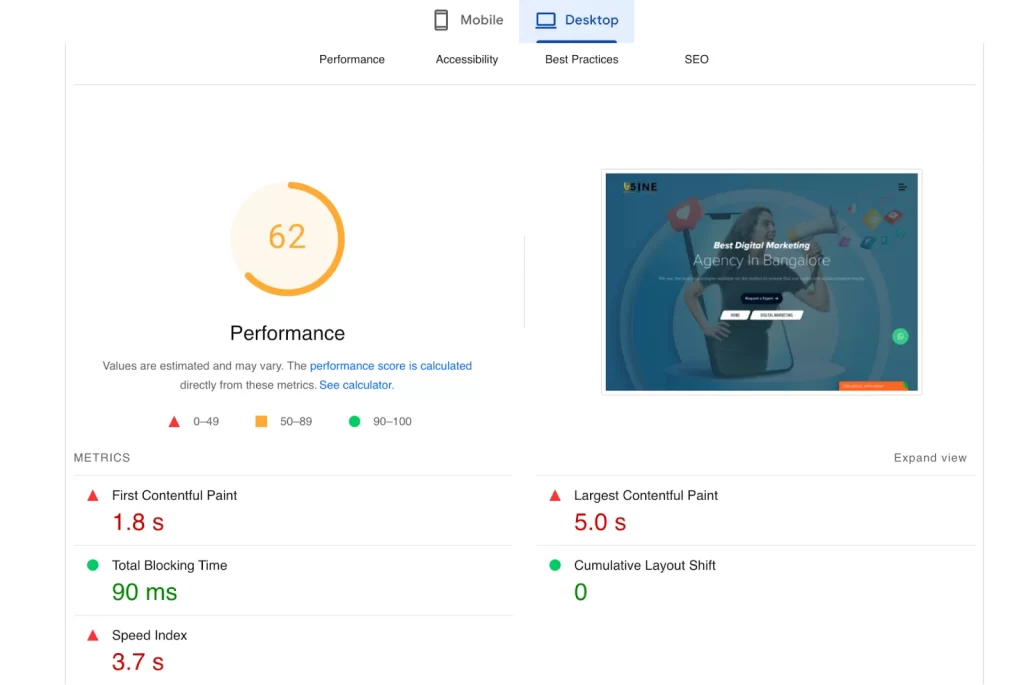Click the Desktop monitor icon

(545, 19)
